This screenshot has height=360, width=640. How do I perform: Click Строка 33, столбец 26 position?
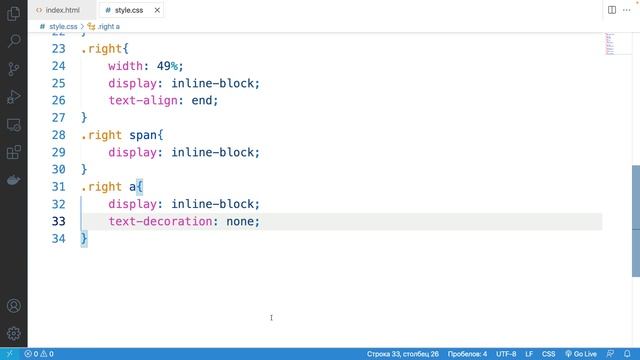pos(402,354)
